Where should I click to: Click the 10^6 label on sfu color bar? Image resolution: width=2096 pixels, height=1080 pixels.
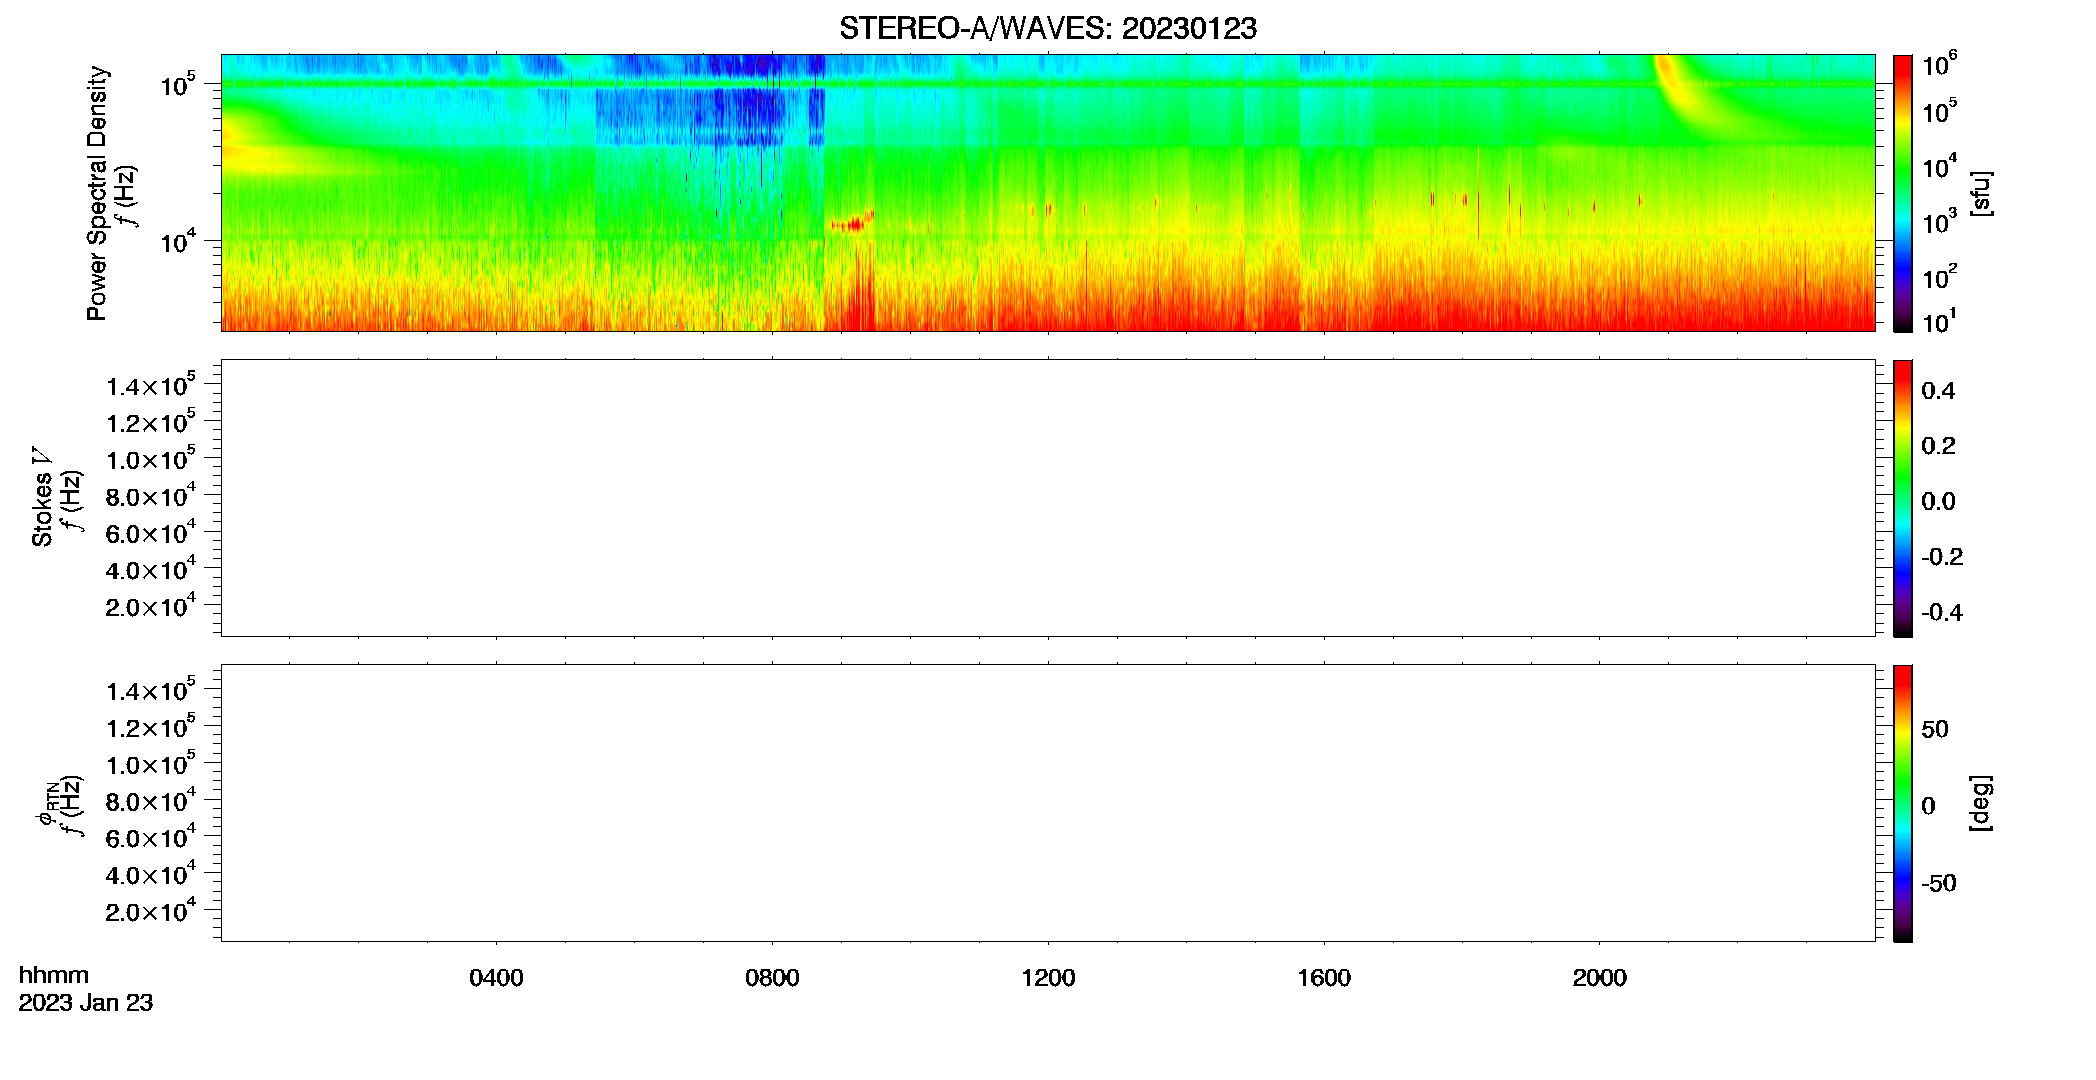(1940, 65)
